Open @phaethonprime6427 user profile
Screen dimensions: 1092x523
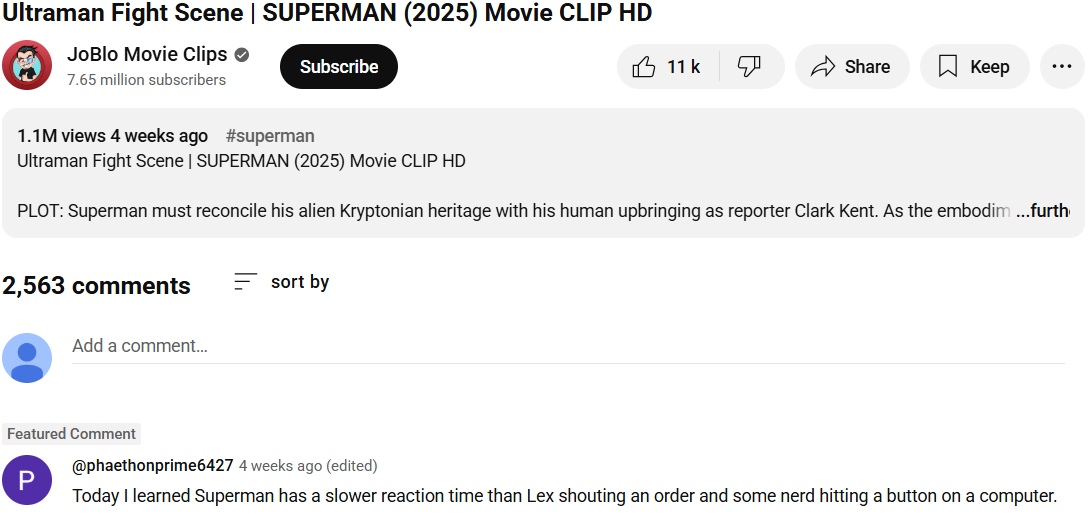(153, 465)
